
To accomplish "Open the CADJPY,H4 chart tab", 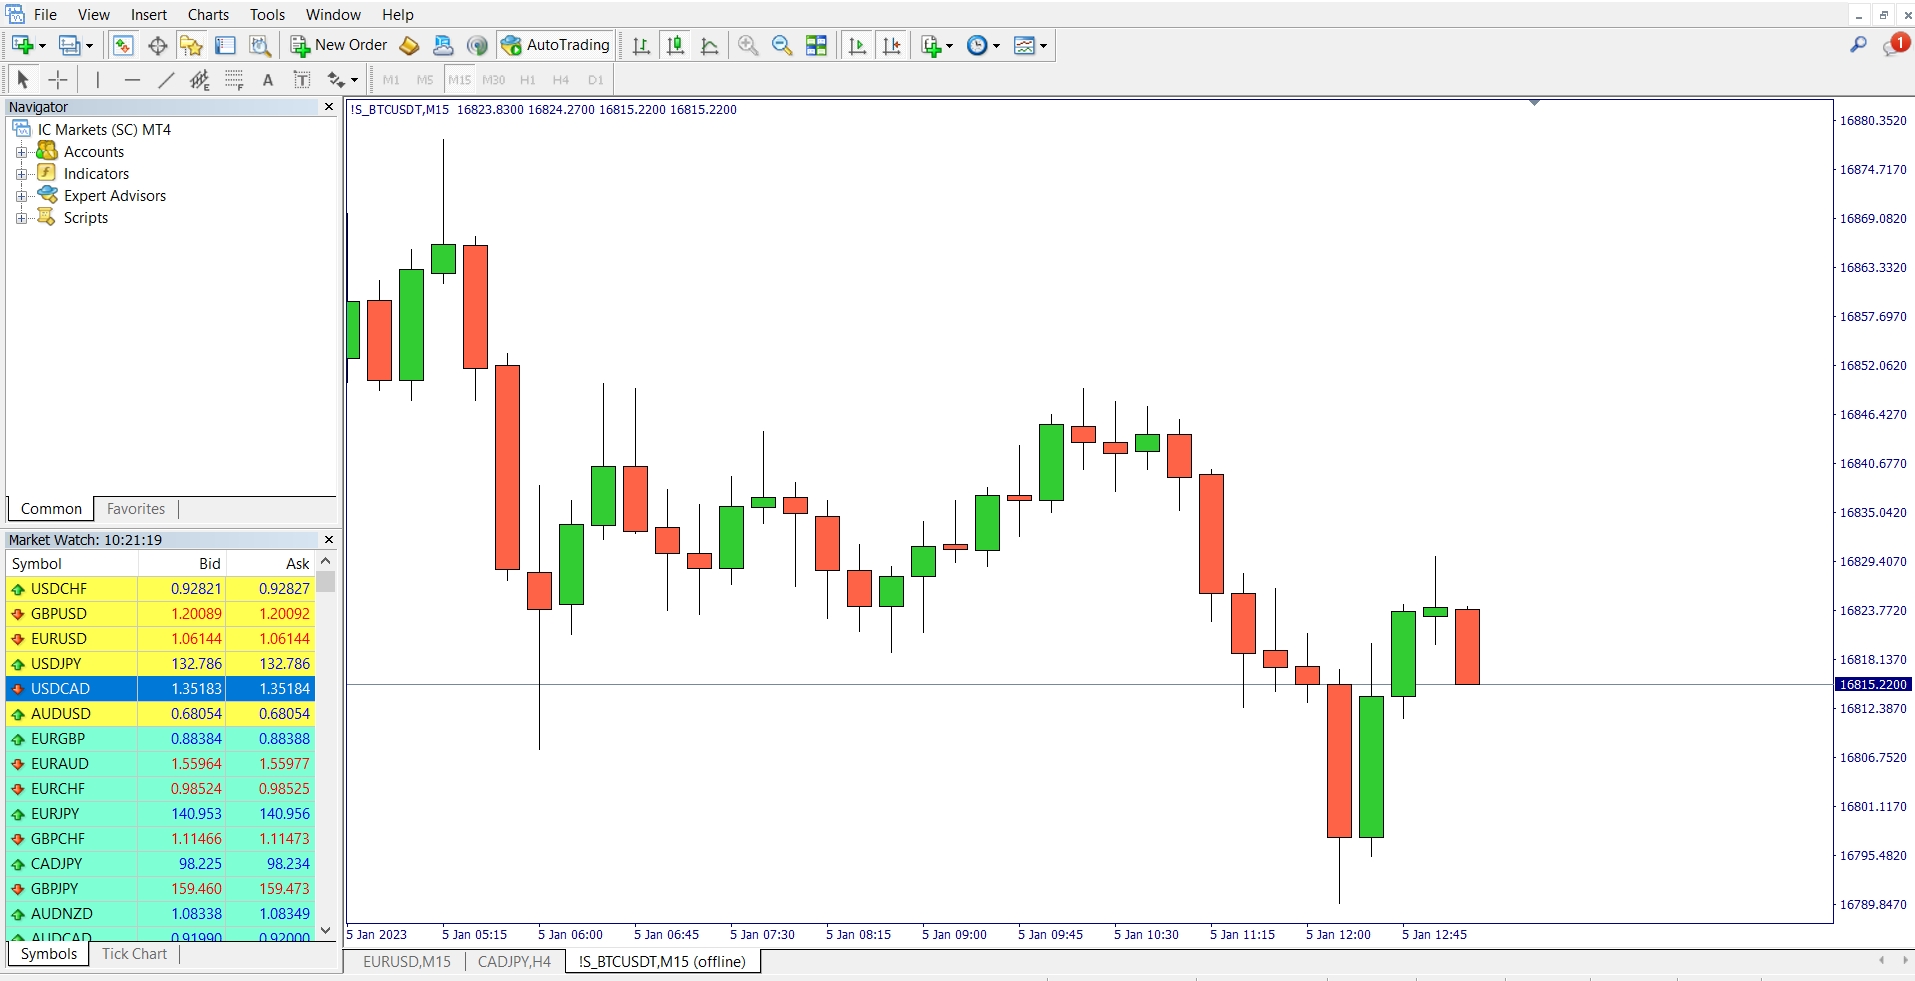I will point(514,962).
